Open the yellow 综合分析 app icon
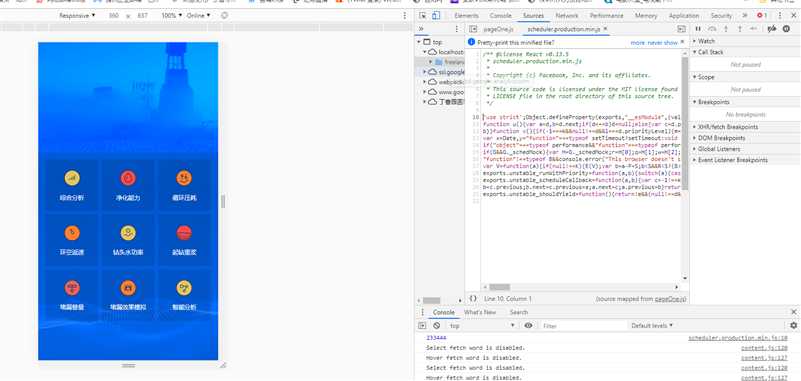This screenshot has width=801, height=381. 72,178
